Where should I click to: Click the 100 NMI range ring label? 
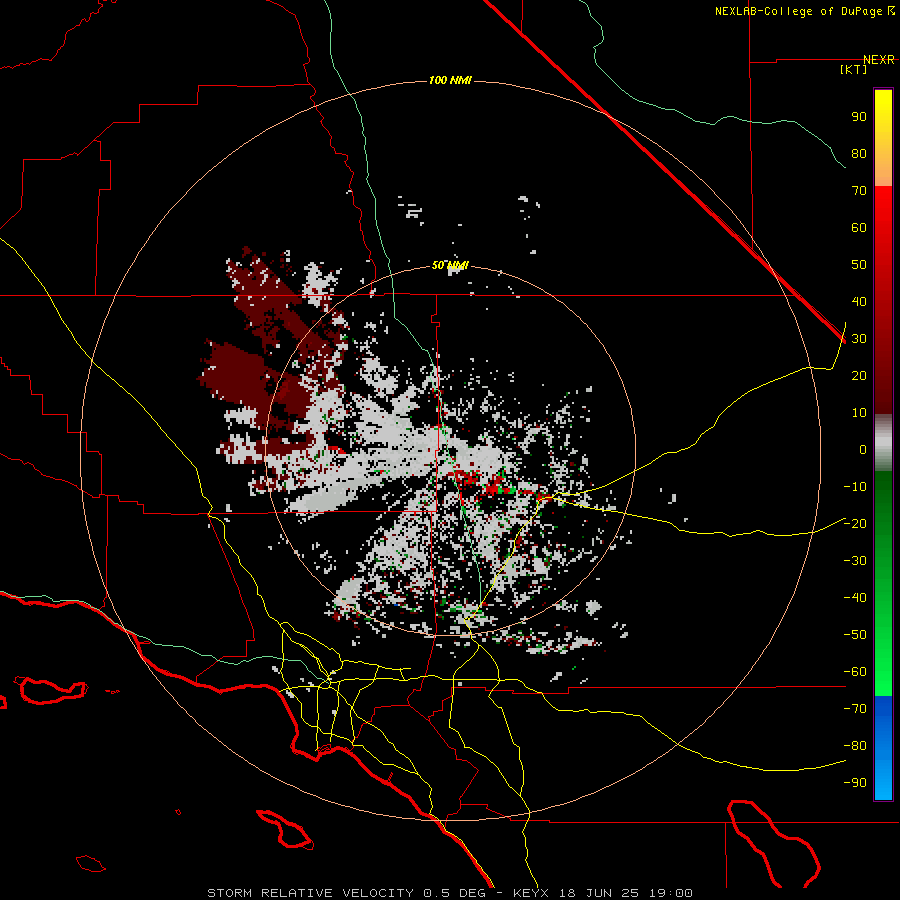(450, 80)
